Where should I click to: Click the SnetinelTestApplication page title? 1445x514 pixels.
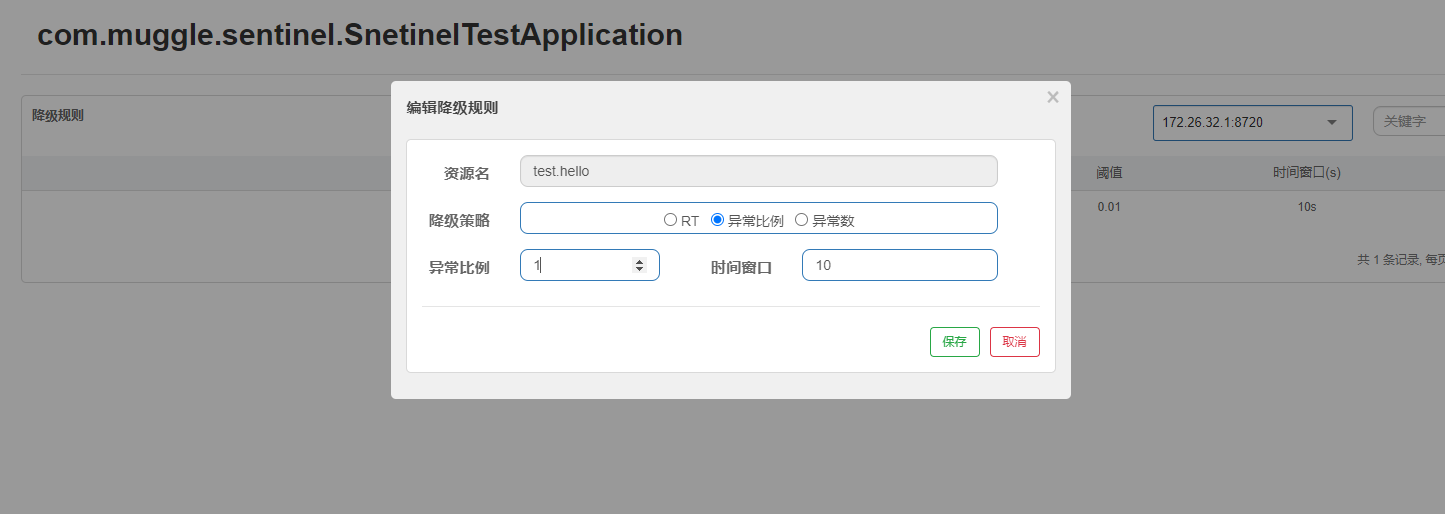[x=360, y=35]
